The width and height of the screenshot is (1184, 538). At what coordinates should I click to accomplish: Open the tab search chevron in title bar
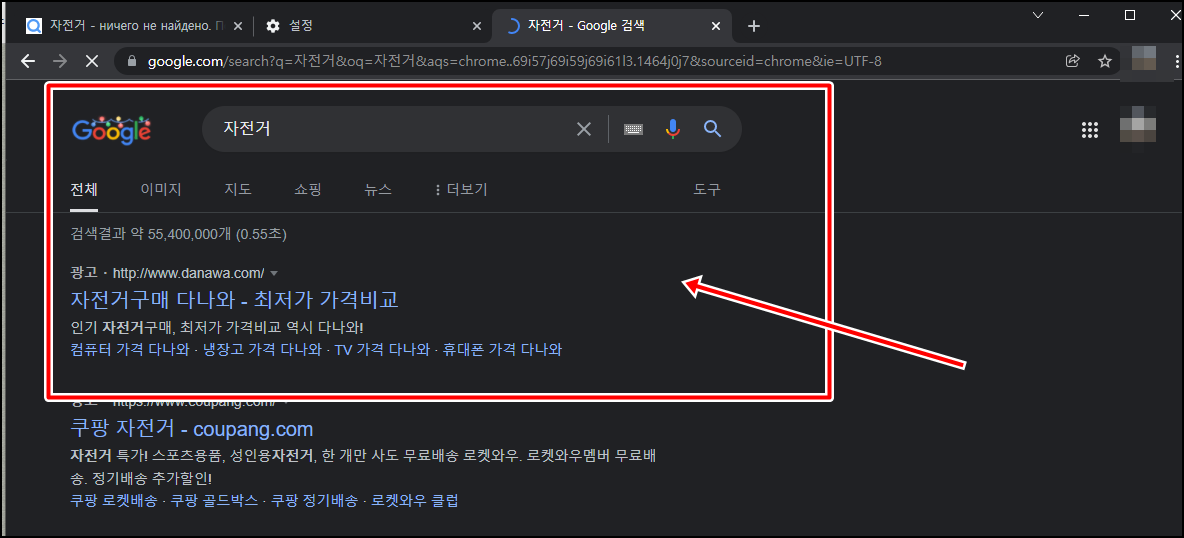(1038, 14)
